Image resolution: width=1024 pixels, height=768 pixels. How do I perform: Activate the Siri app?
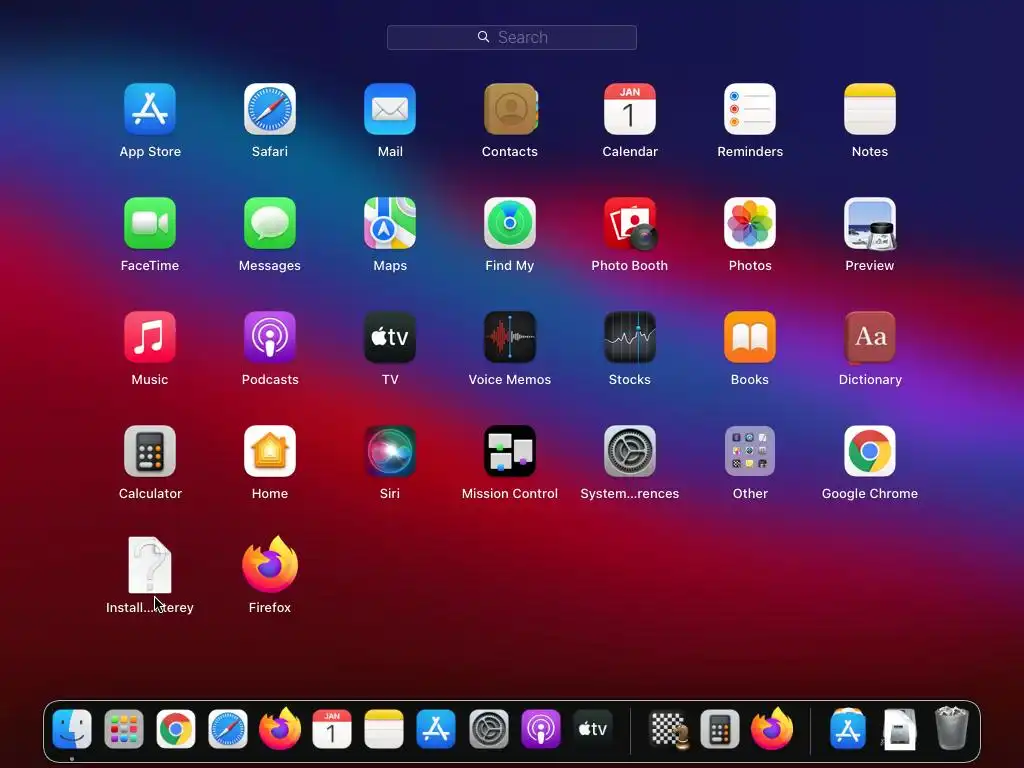pos(390,451)
